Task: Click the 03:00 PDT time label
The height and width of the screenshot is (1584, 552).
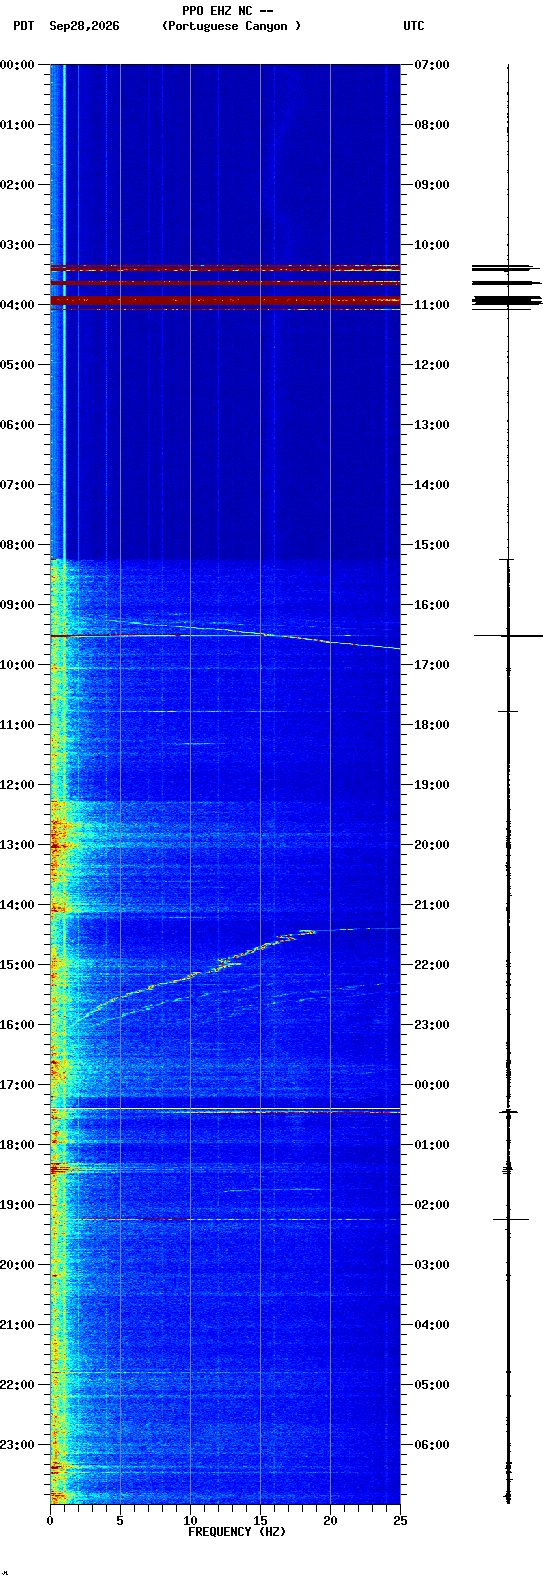Action: pos(17,245)
